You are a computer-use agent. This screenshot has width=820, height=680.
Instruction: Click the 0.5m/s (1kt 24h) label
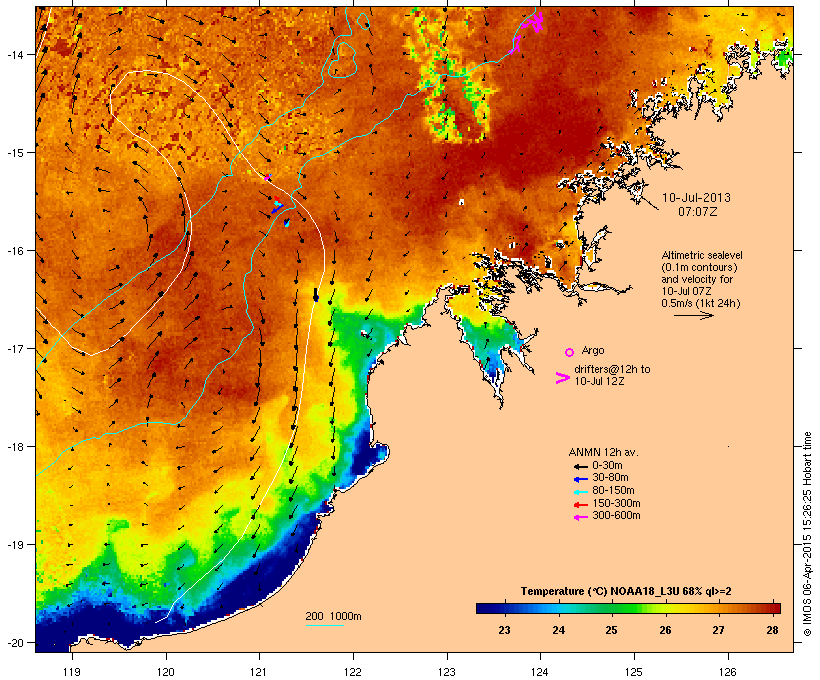pos(701,303)
